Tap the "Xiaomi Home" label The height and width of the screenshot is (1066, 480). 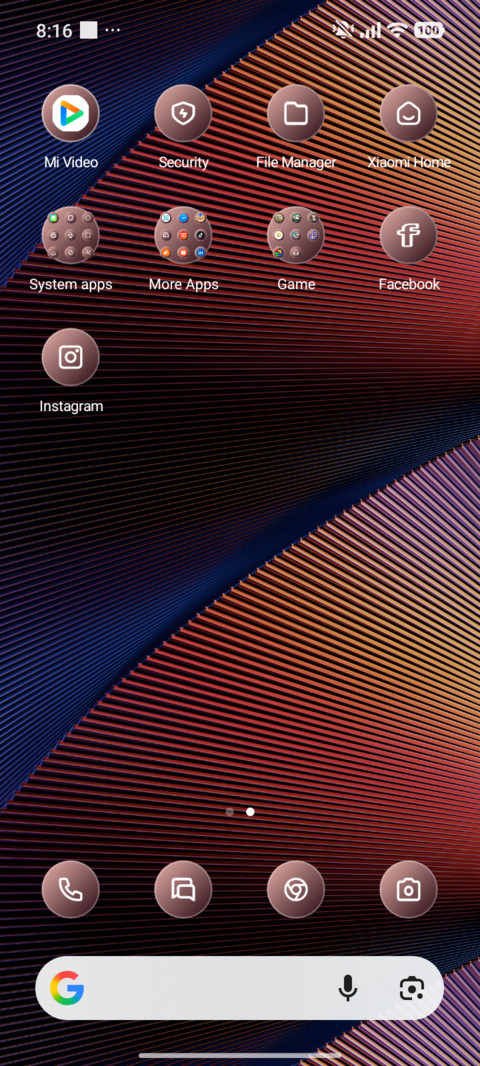[409, 162]
